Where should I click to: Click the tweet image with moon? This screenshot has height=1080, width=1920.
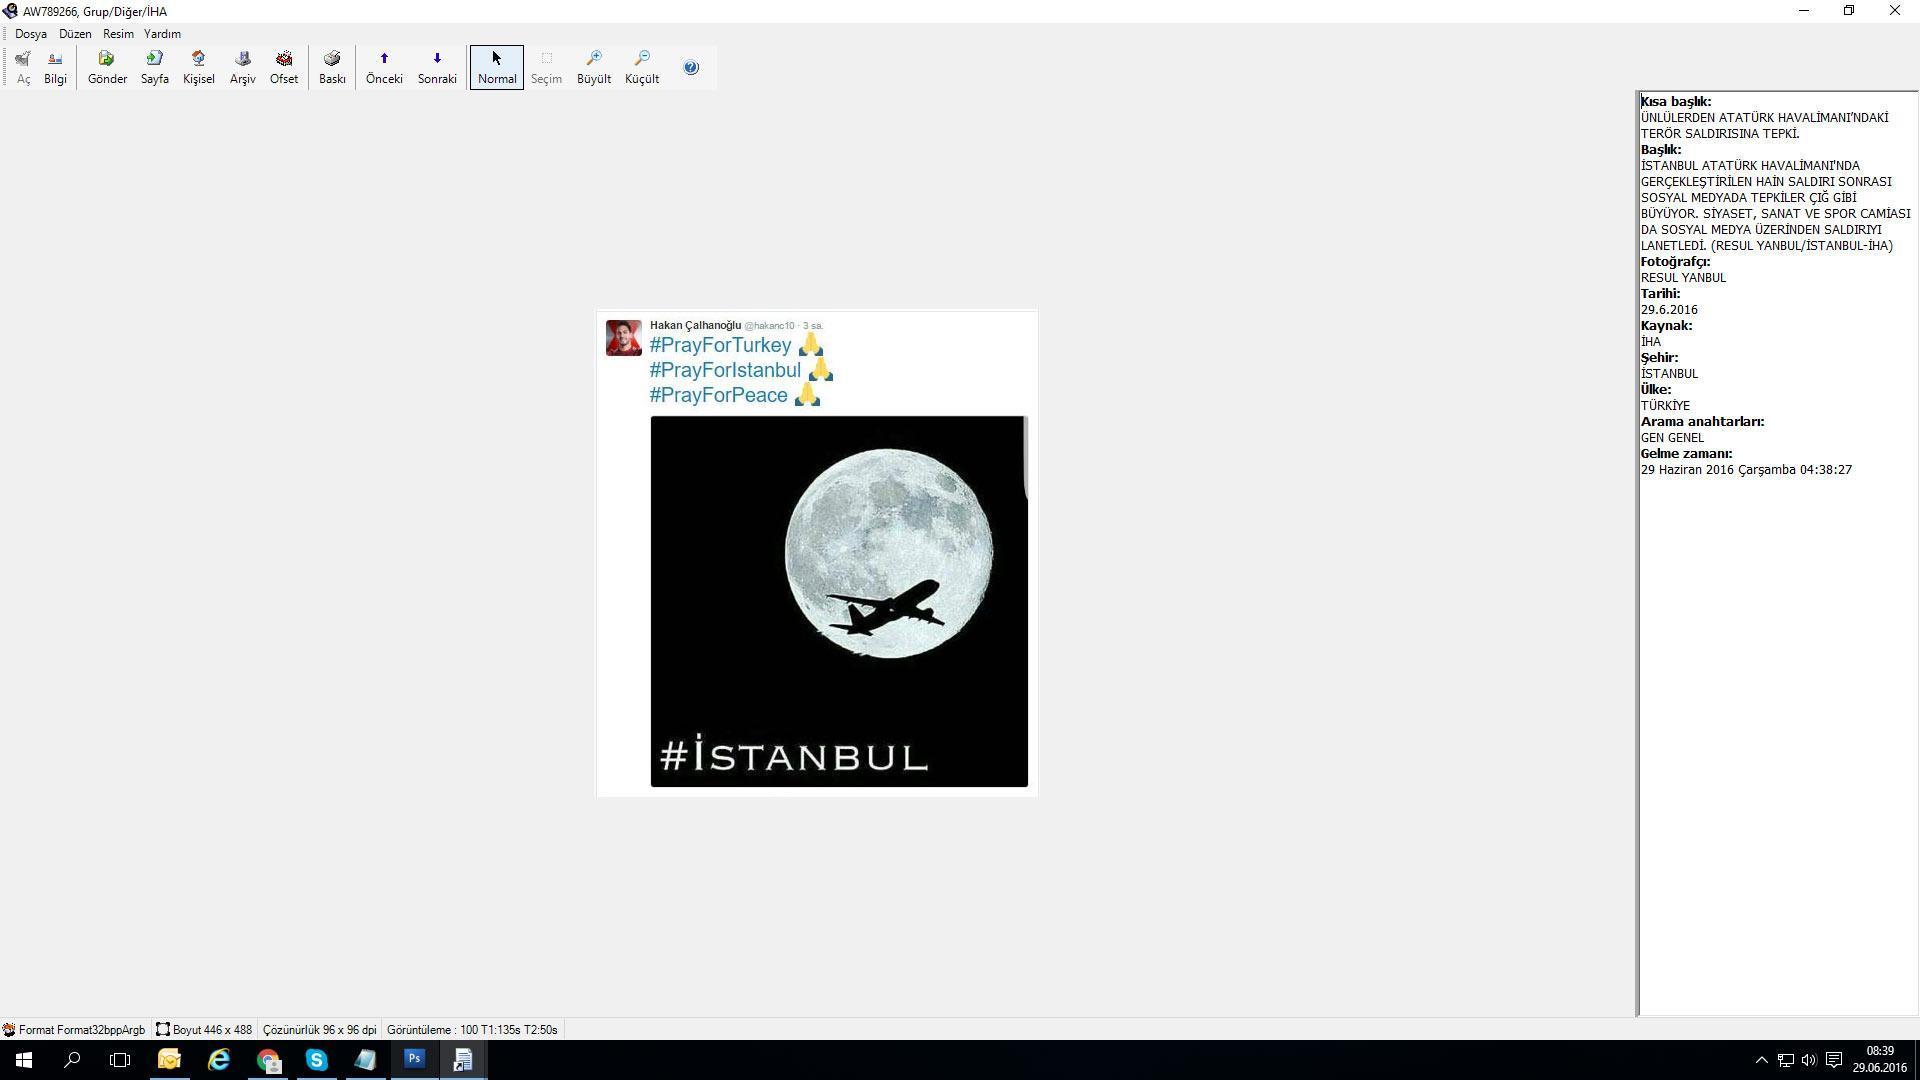(838, 600)
